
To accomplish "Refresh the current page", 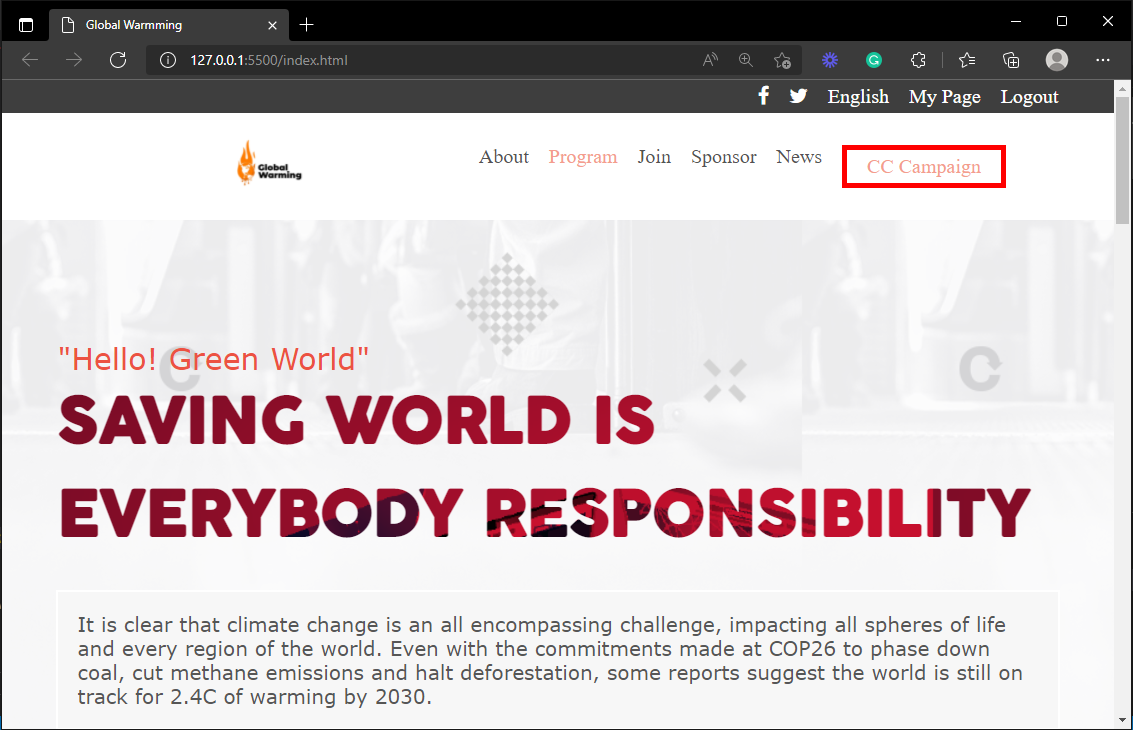I will coord(118,60).
